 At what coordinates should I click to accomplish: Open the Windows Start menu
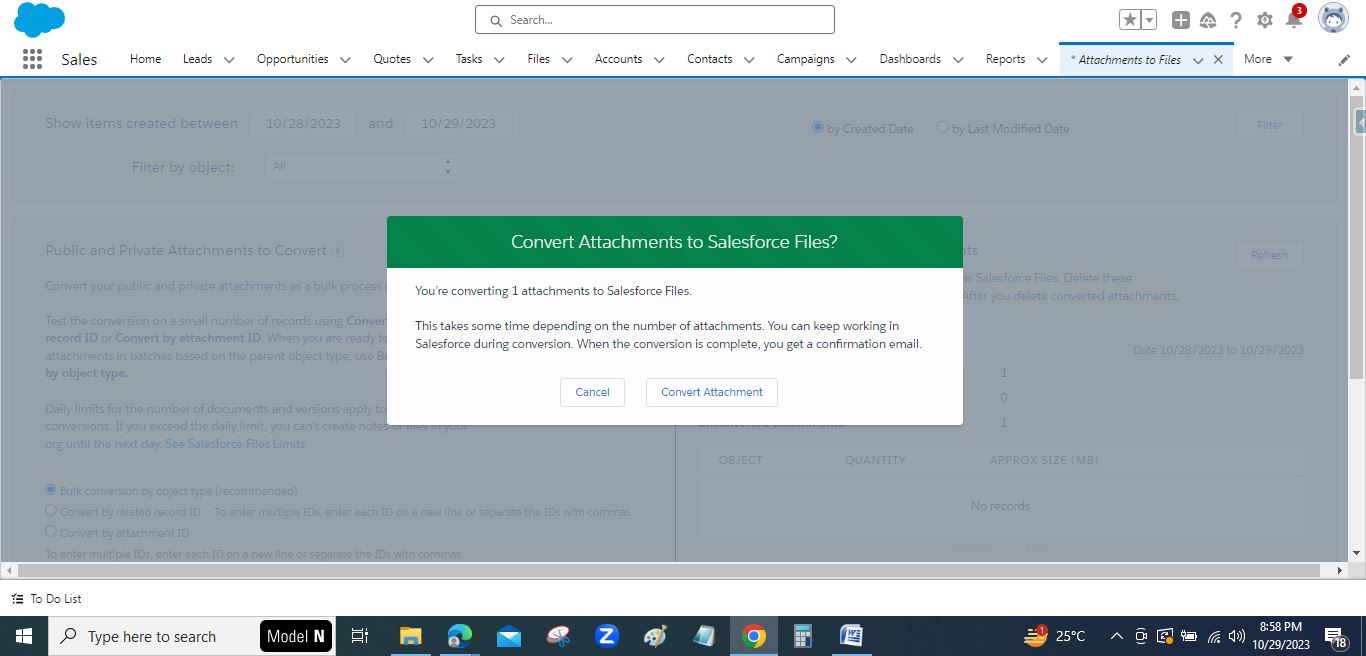tap(24, 636)
